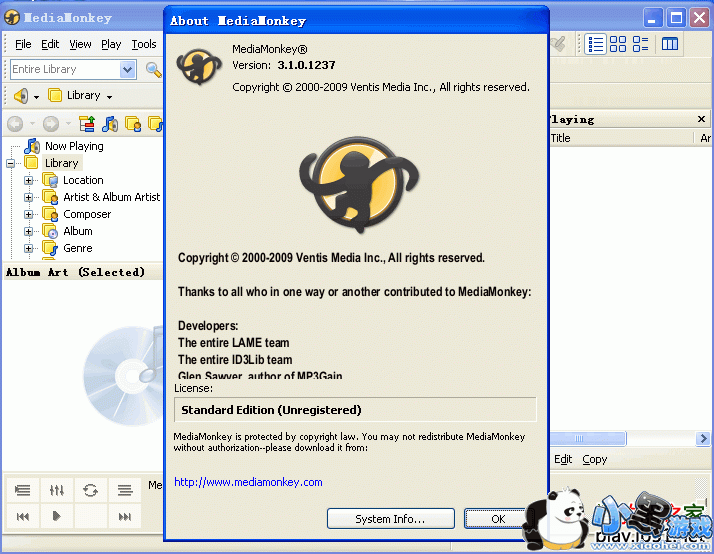
Task: Click the music note with speaker icon
Action: tap(110, 124)
